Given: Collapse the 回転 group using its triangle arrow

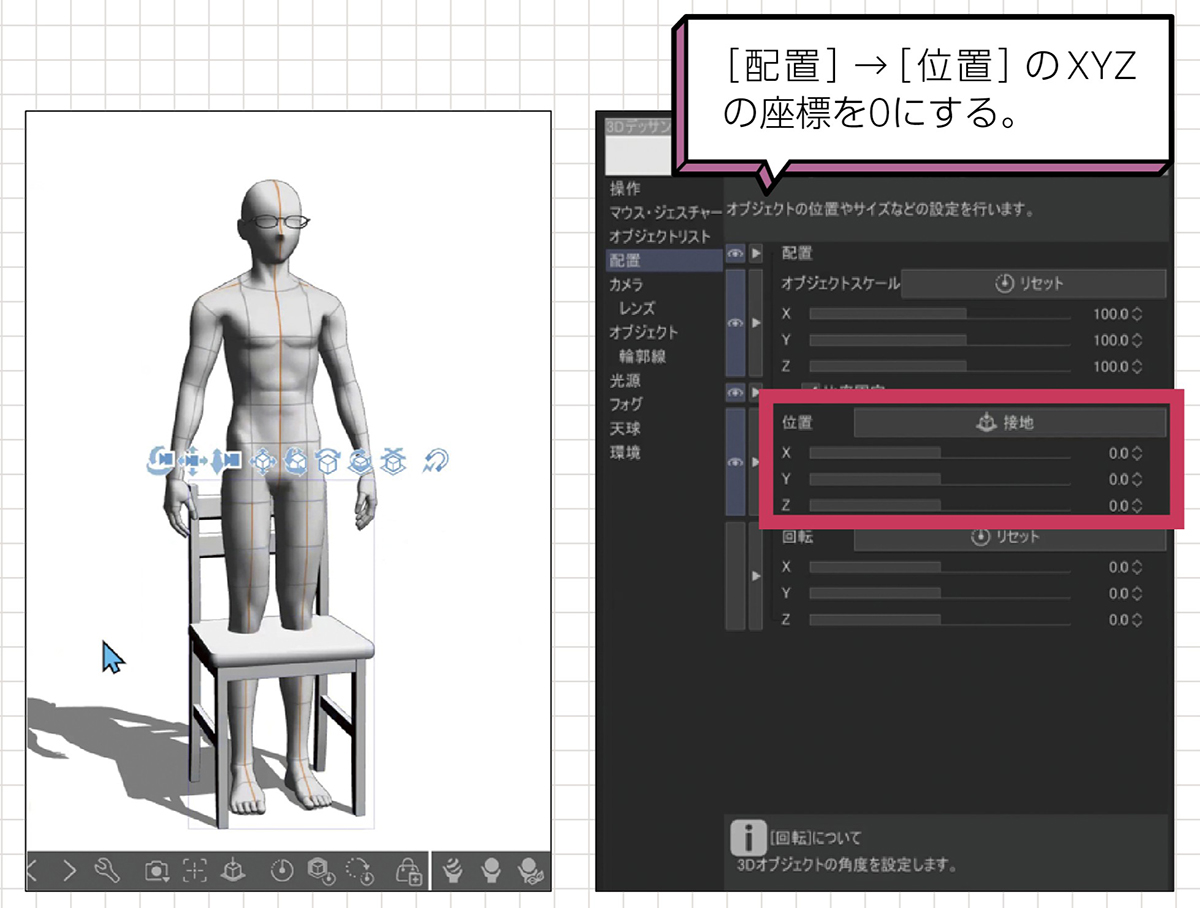Looking at the screenshot, I should (756, 576).
